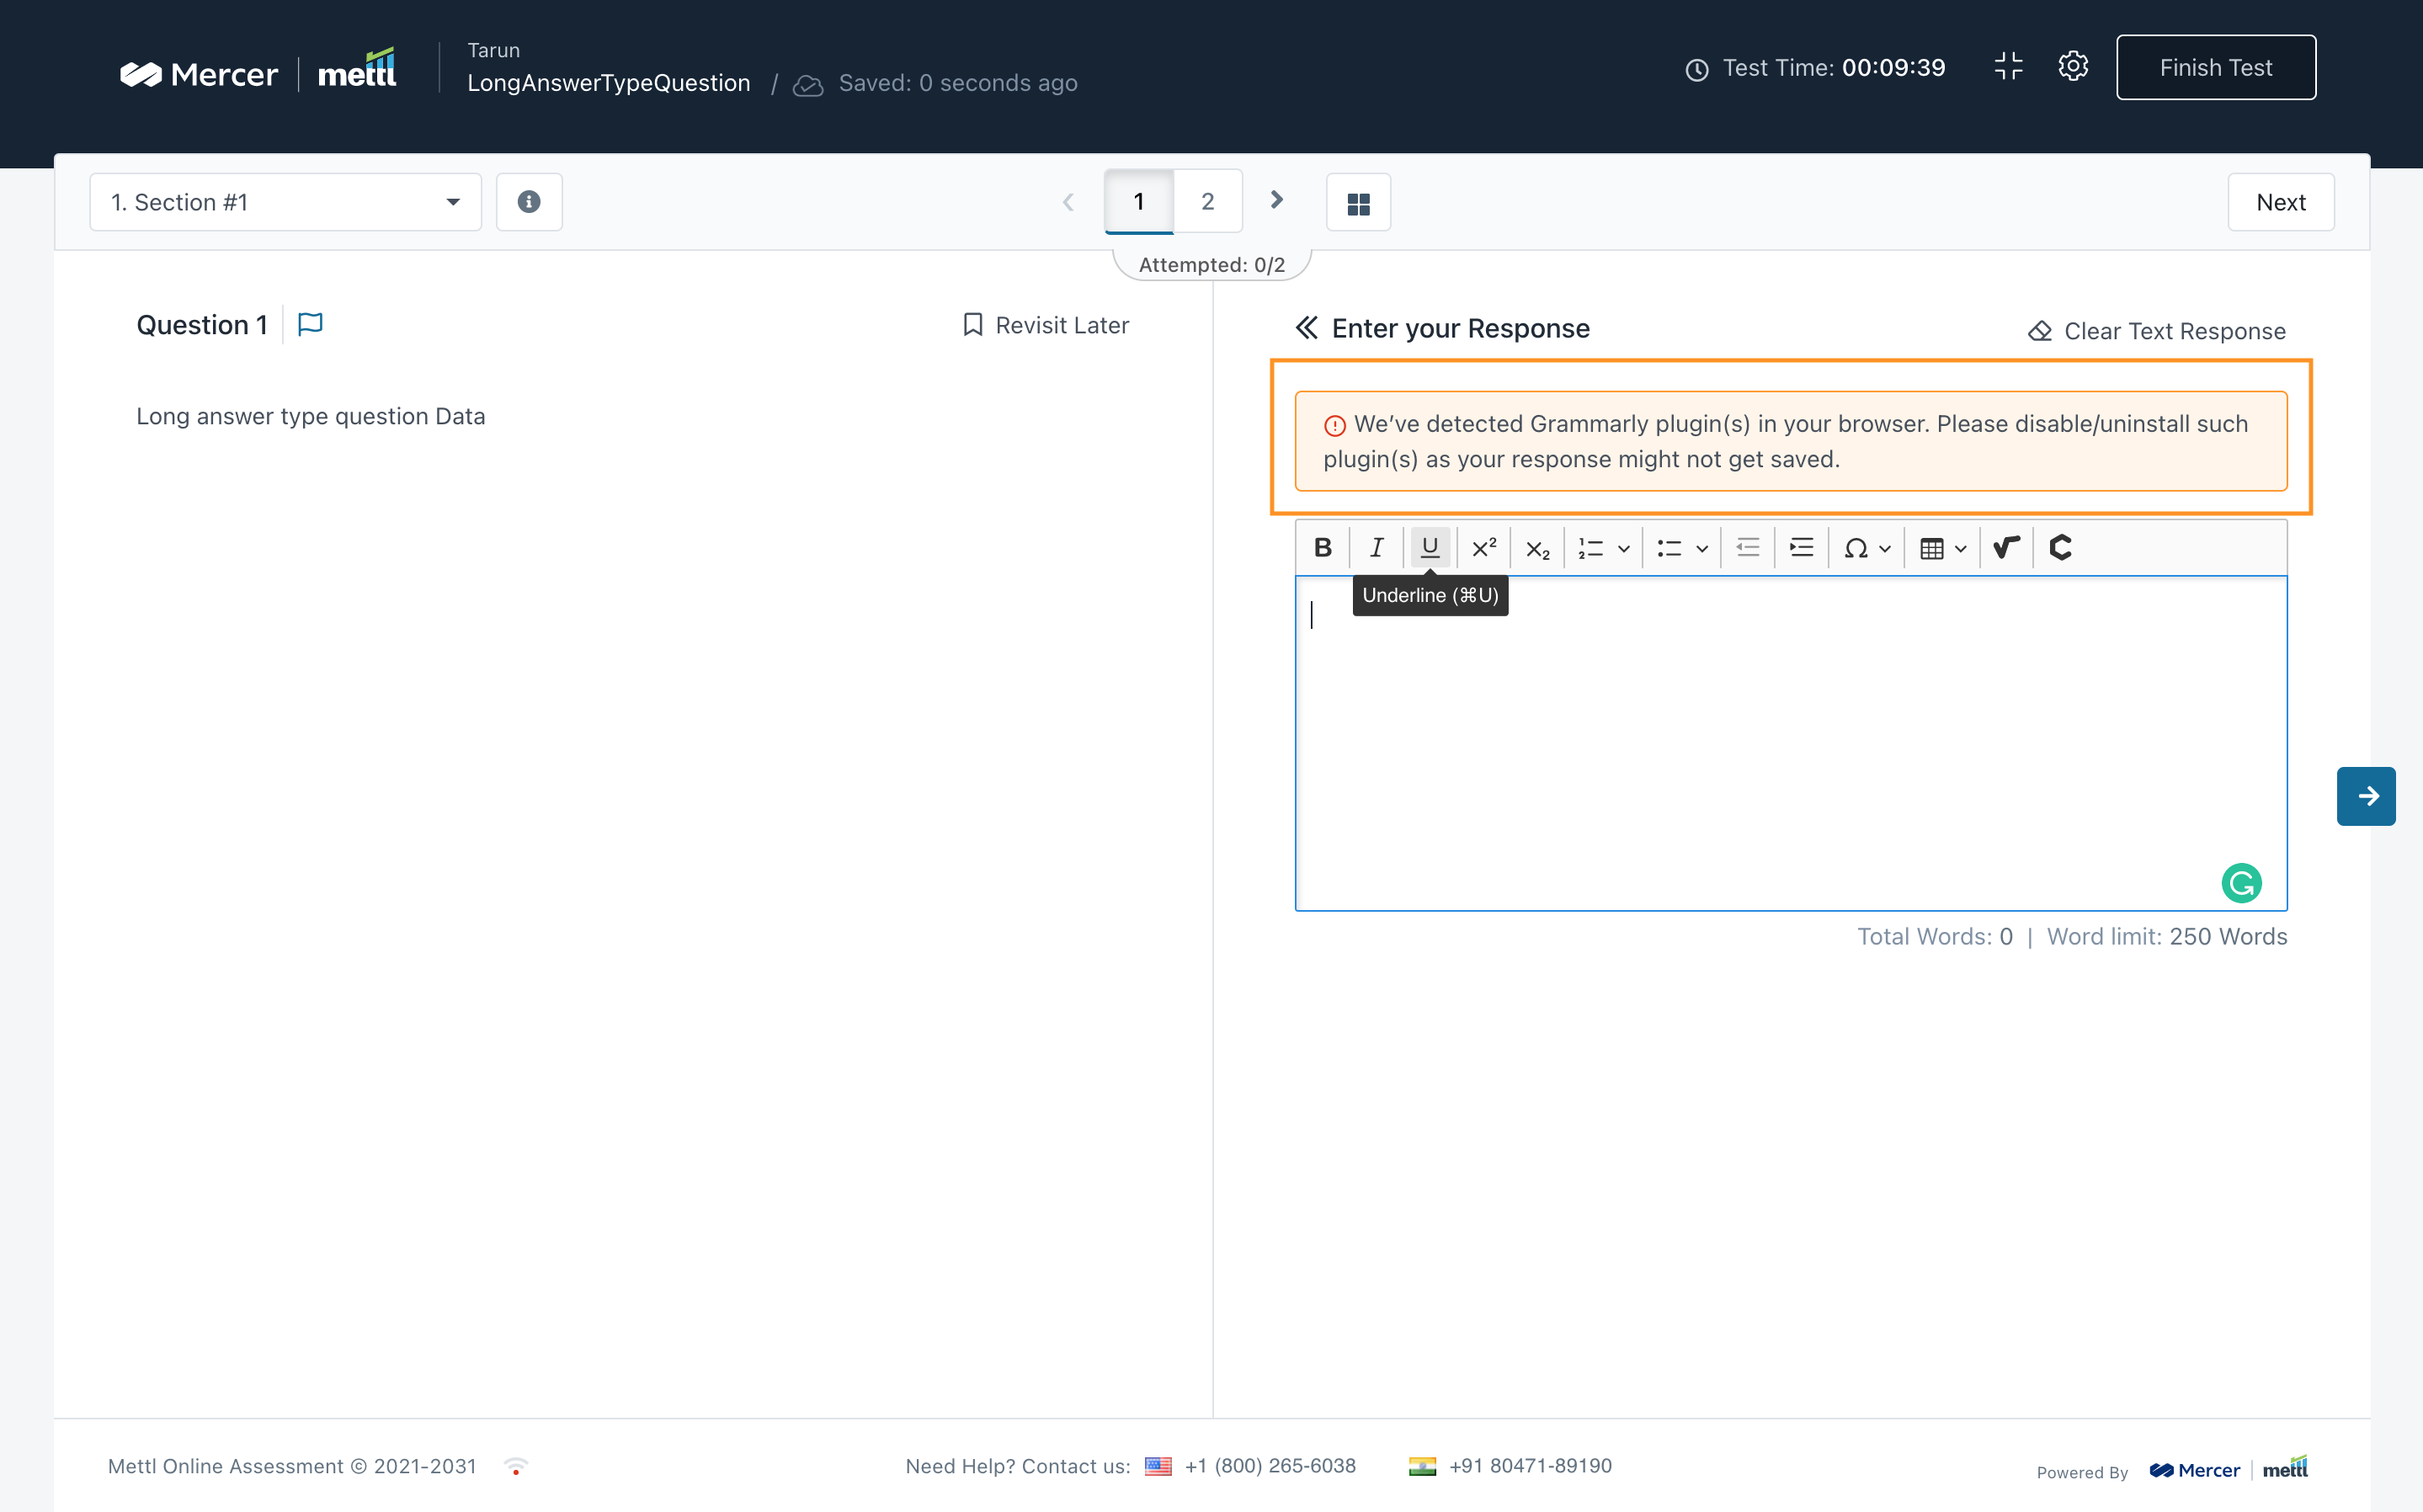
Task: Open the chemistry formula editor icon
Action: [2060, 547]
